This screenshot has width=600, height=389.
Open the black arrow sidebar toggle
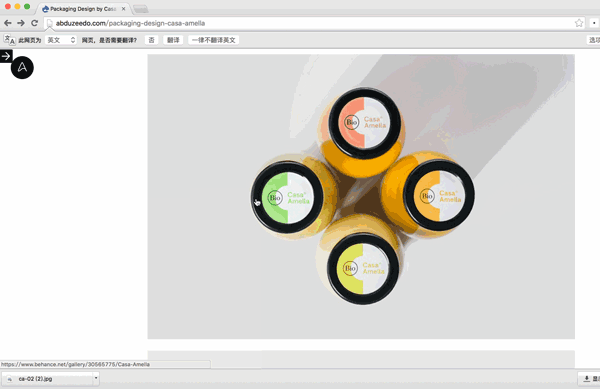[x=6, y=56]
